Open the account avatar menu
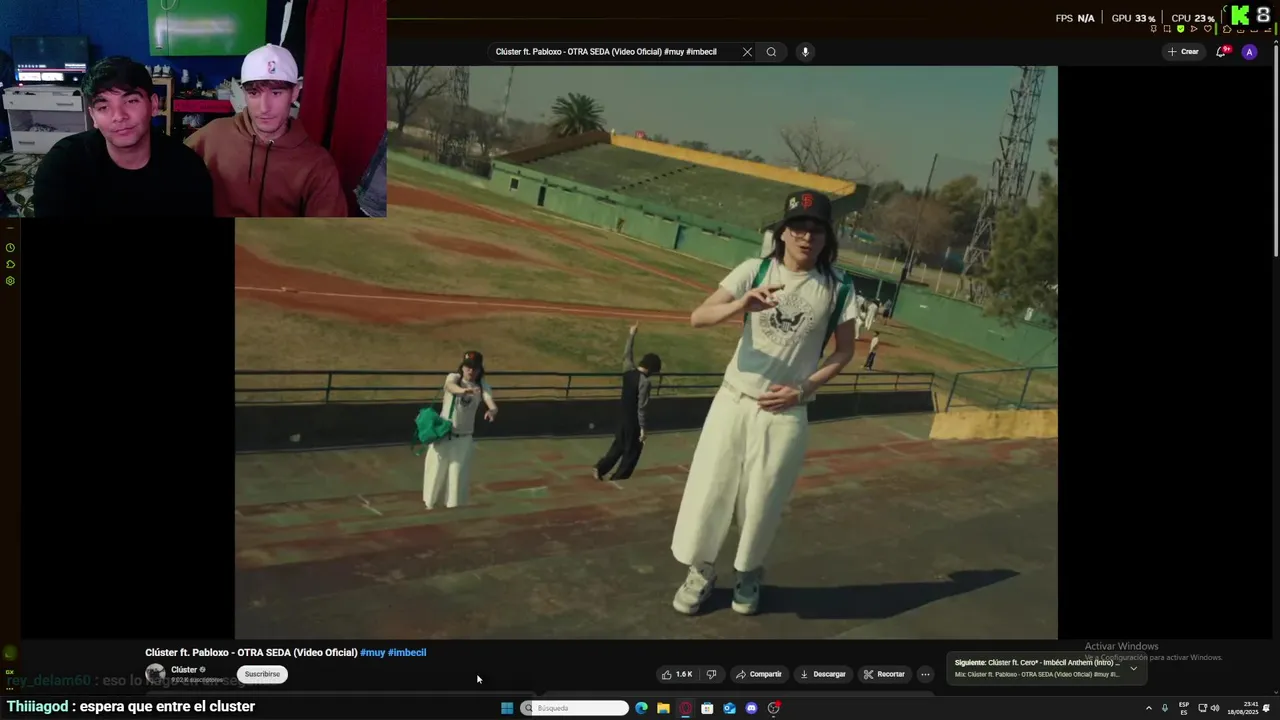Viewport: 1280px width, 720px height. coord(1249,52)
